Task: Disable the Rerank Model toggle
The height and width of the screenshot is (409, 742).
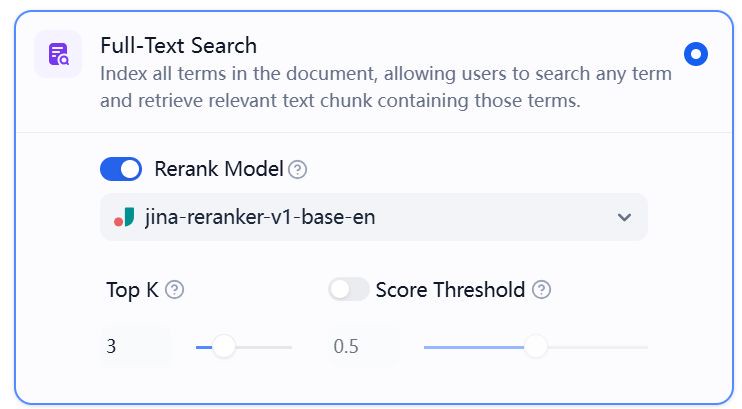Action: click(x=121, y=169)
